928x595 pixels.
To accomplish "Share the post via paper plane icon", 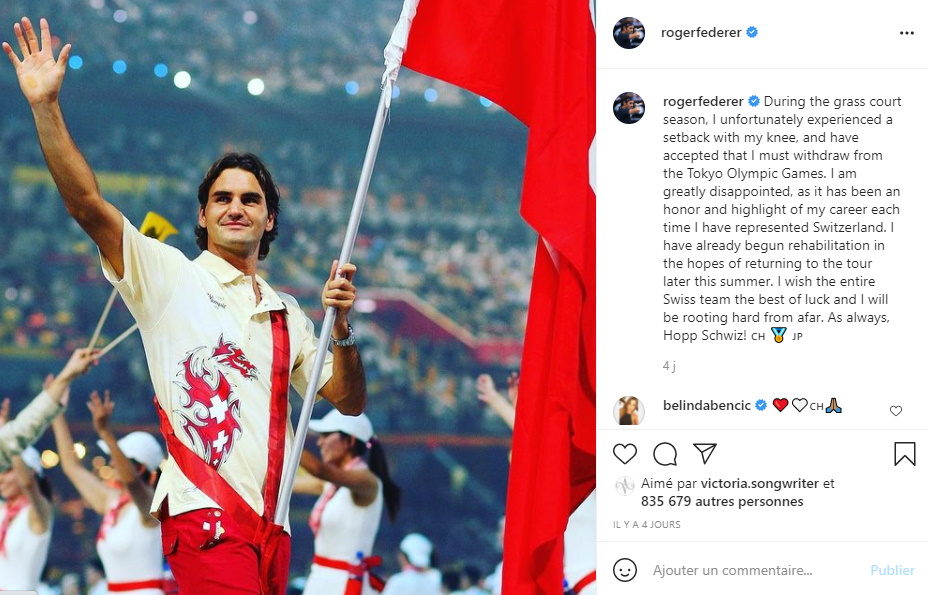I will (x=705, y=454).
